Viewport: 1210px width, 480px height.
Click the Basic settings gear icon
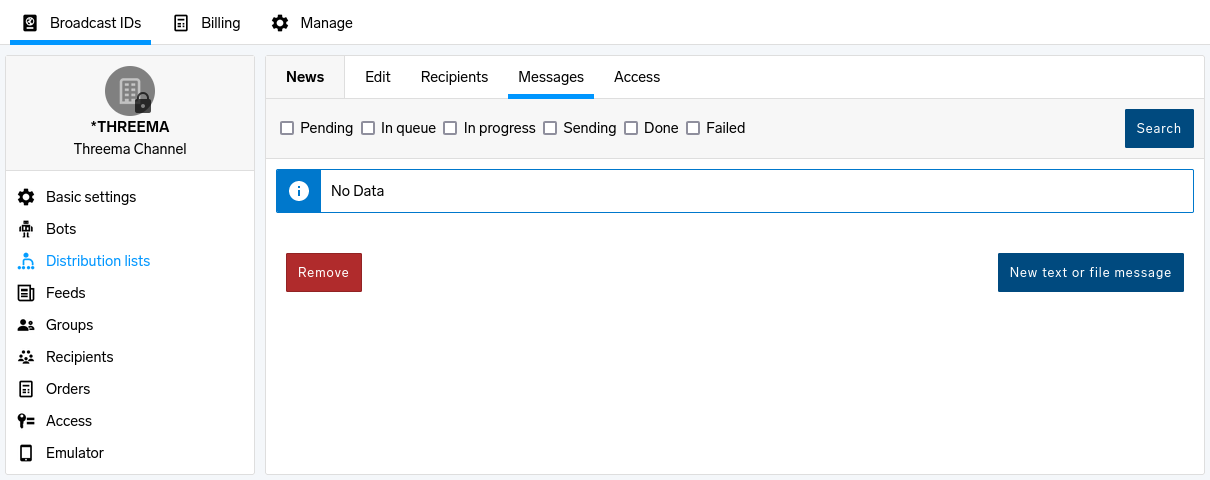[x=26, y=197]
